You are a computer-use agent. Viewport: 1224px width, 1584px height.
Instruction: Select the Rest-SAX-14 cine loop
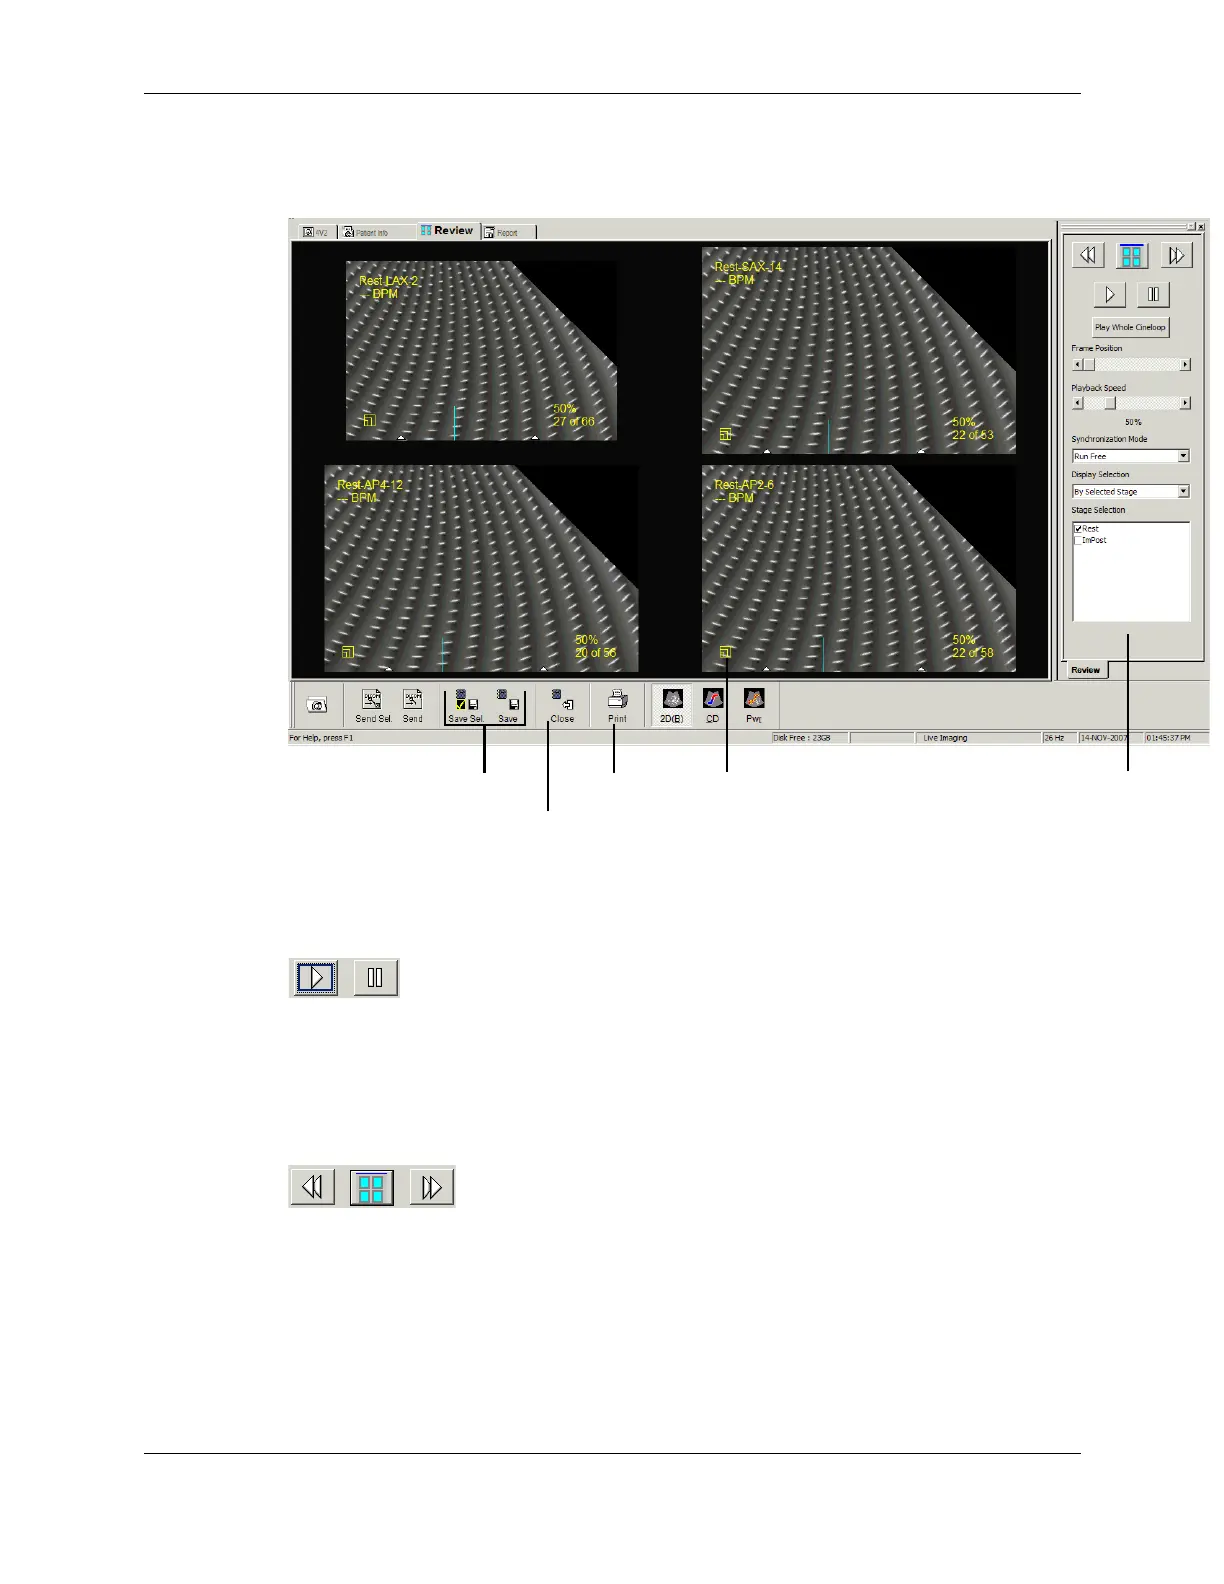click(x=859, y=350)
